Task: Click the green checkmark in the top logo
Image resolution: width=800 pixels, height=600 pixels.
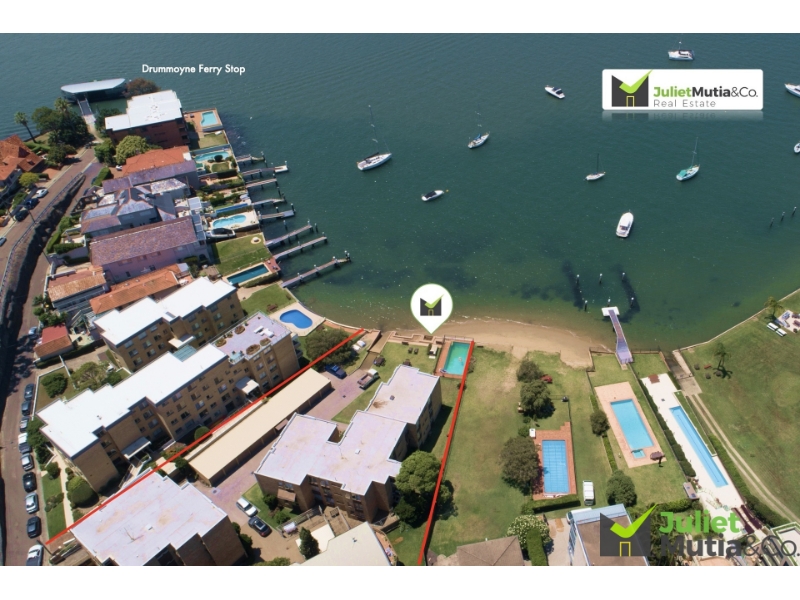Action: tap(635, 82)
